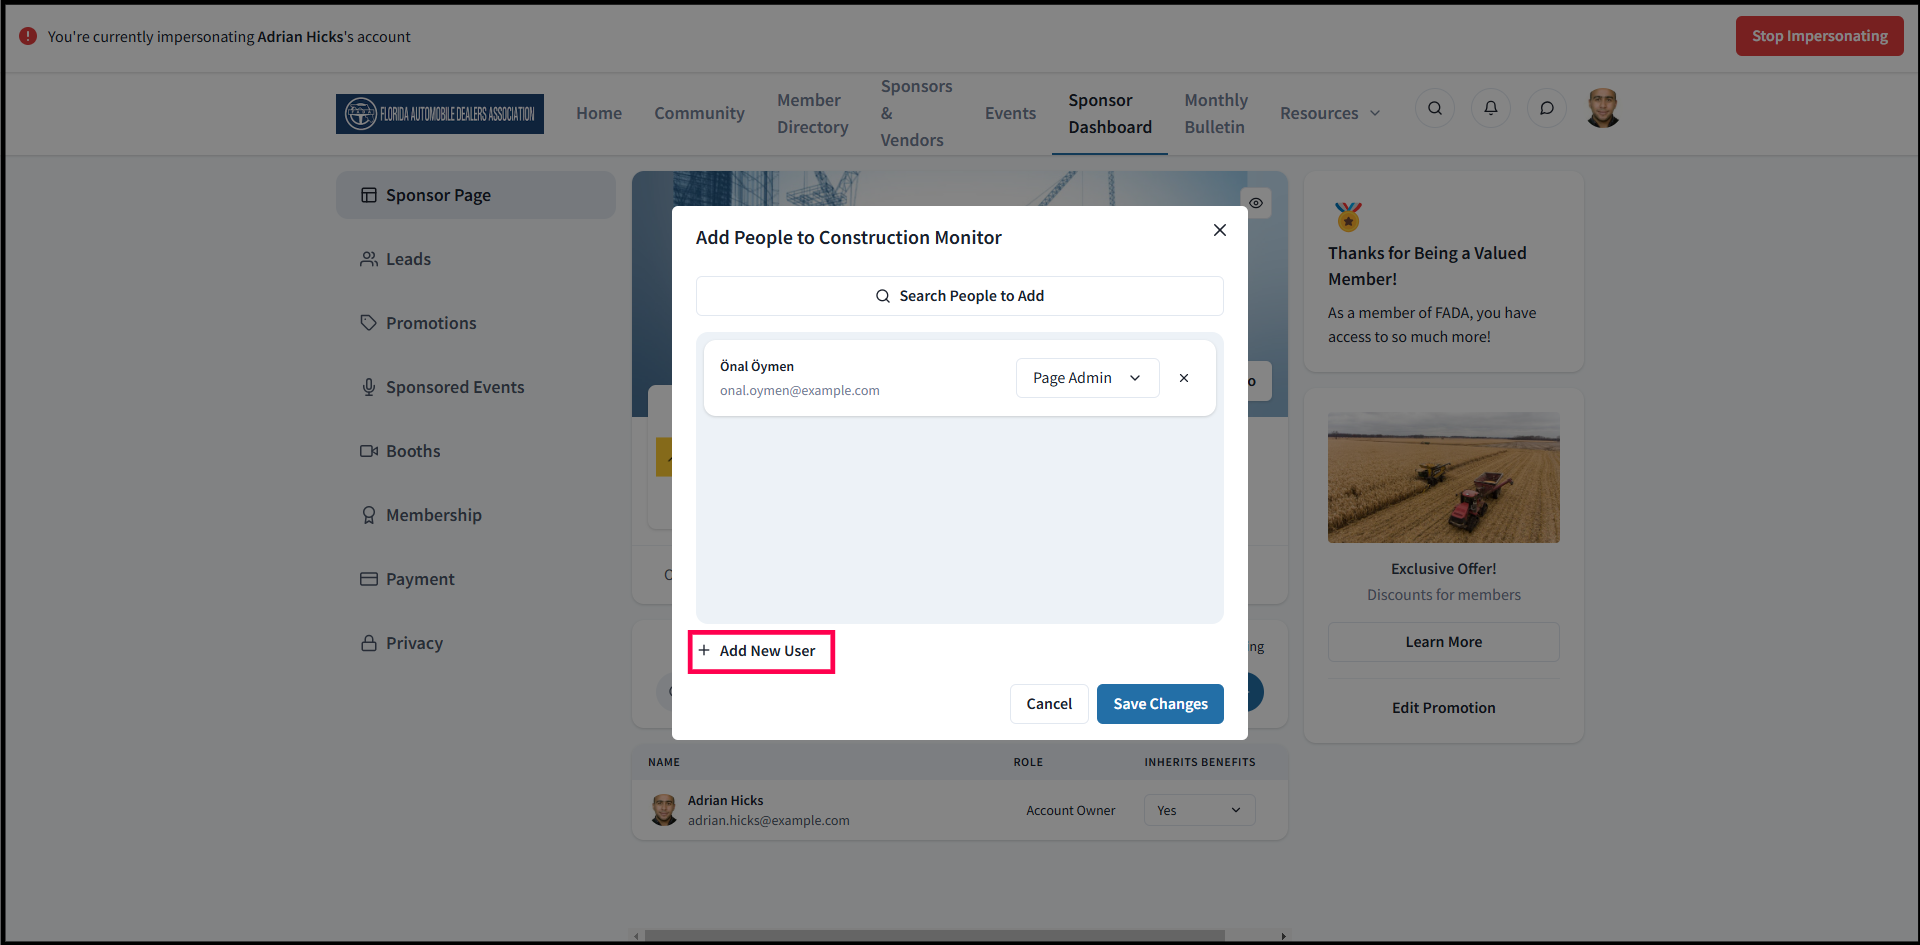Viewport: 1920px width, 945px height.
Task: Click the ROLE column header
Action: [1028, 762]
